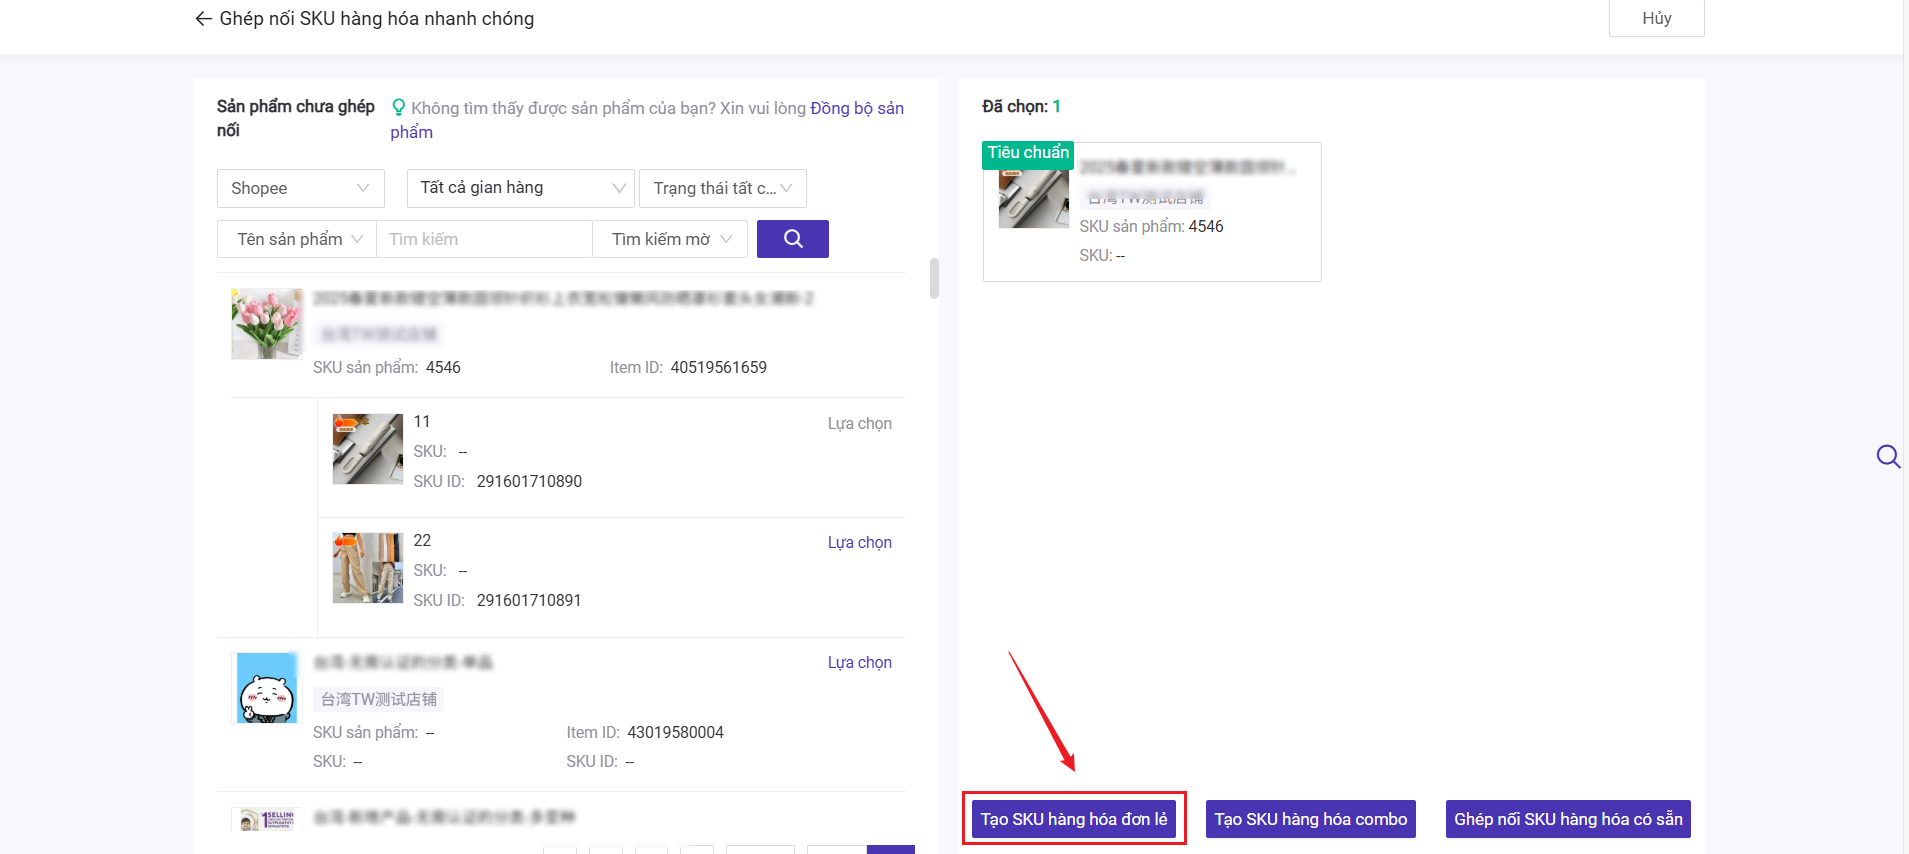The height and width of the screenshot is (854, 1909).
Task: Select SKU ID text 291601710890
Action: [x=529, y=481]
